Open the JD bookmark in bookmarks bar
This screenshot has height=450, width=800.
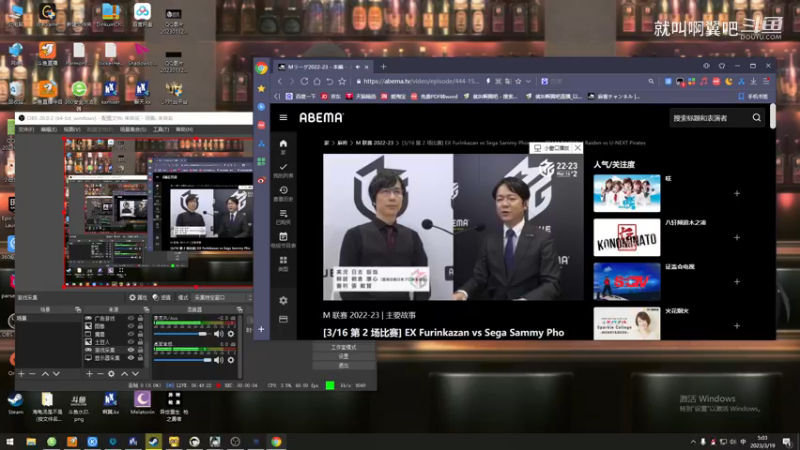click(331, 96)
